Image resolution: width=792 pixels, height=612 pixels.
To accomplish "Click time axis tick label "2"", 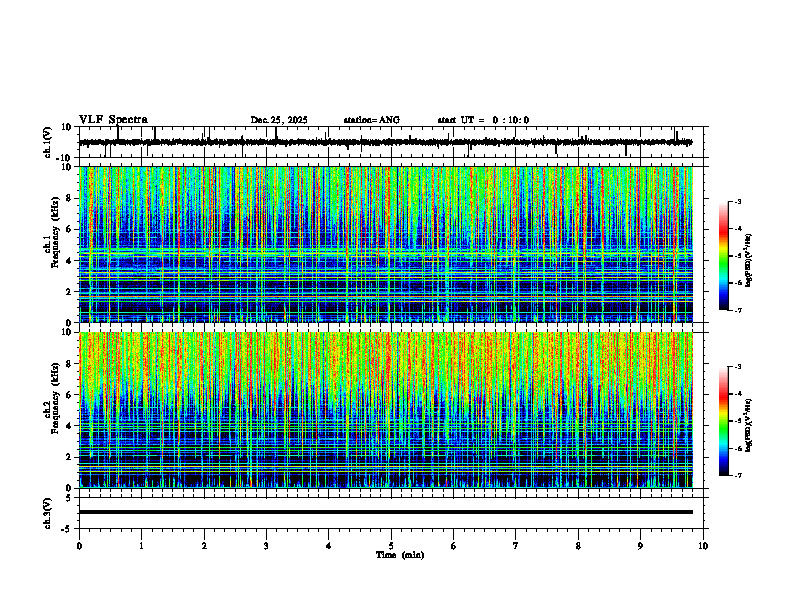I will tap(204, 546).
